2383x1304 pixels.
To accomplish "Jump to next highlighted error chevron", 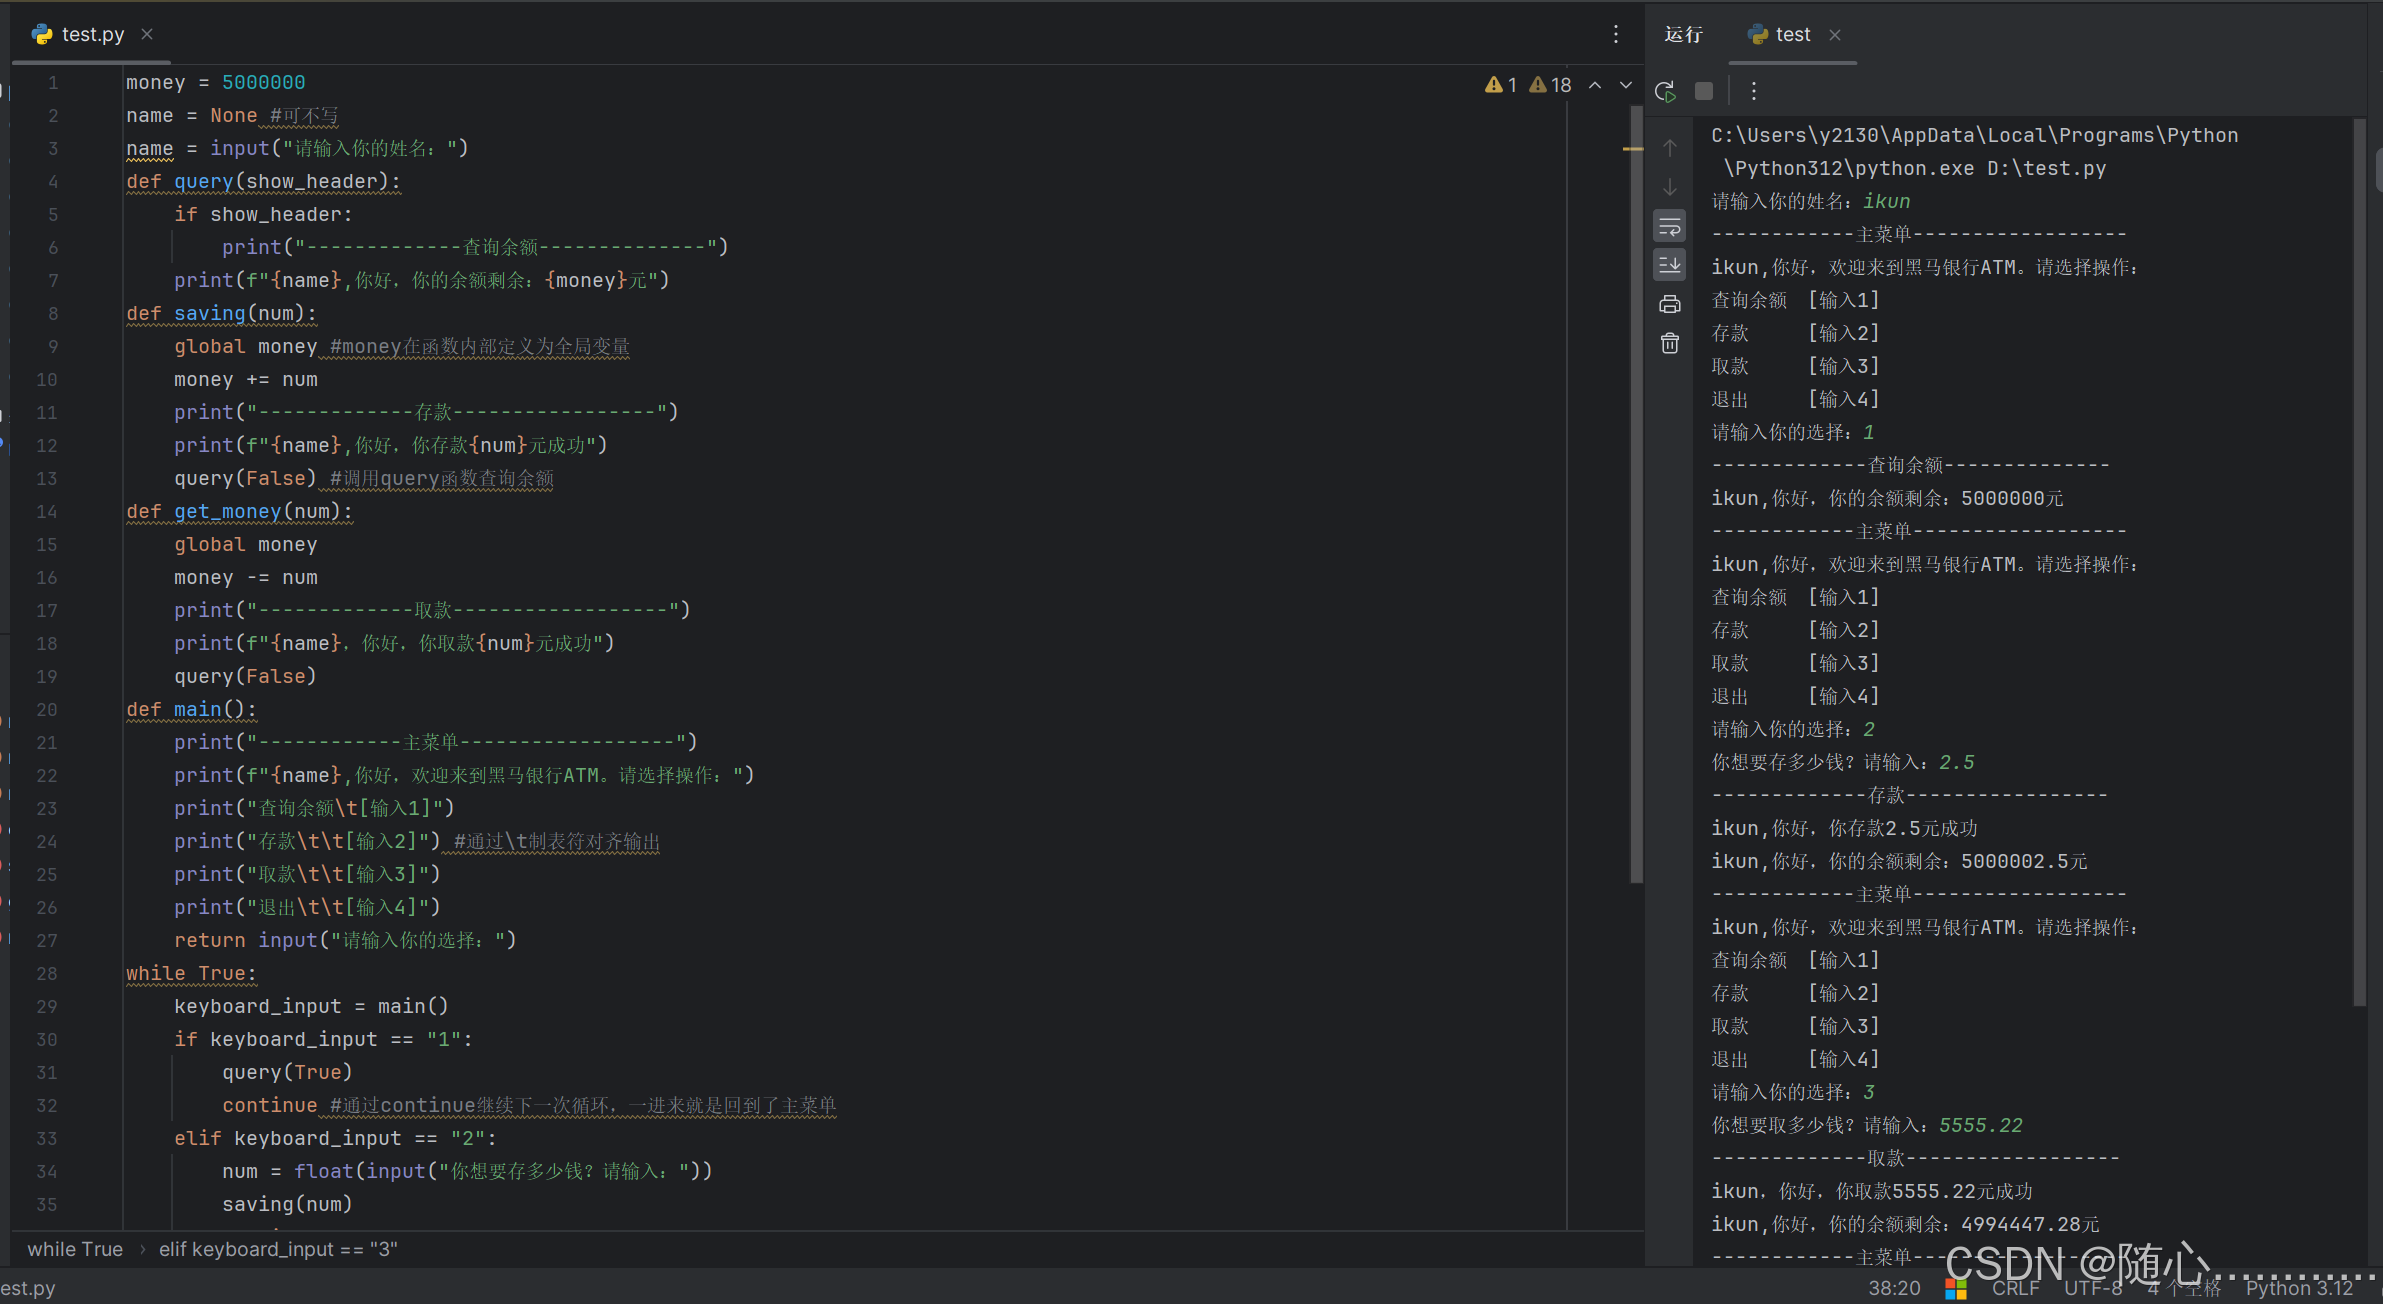I will [1626, 85].
